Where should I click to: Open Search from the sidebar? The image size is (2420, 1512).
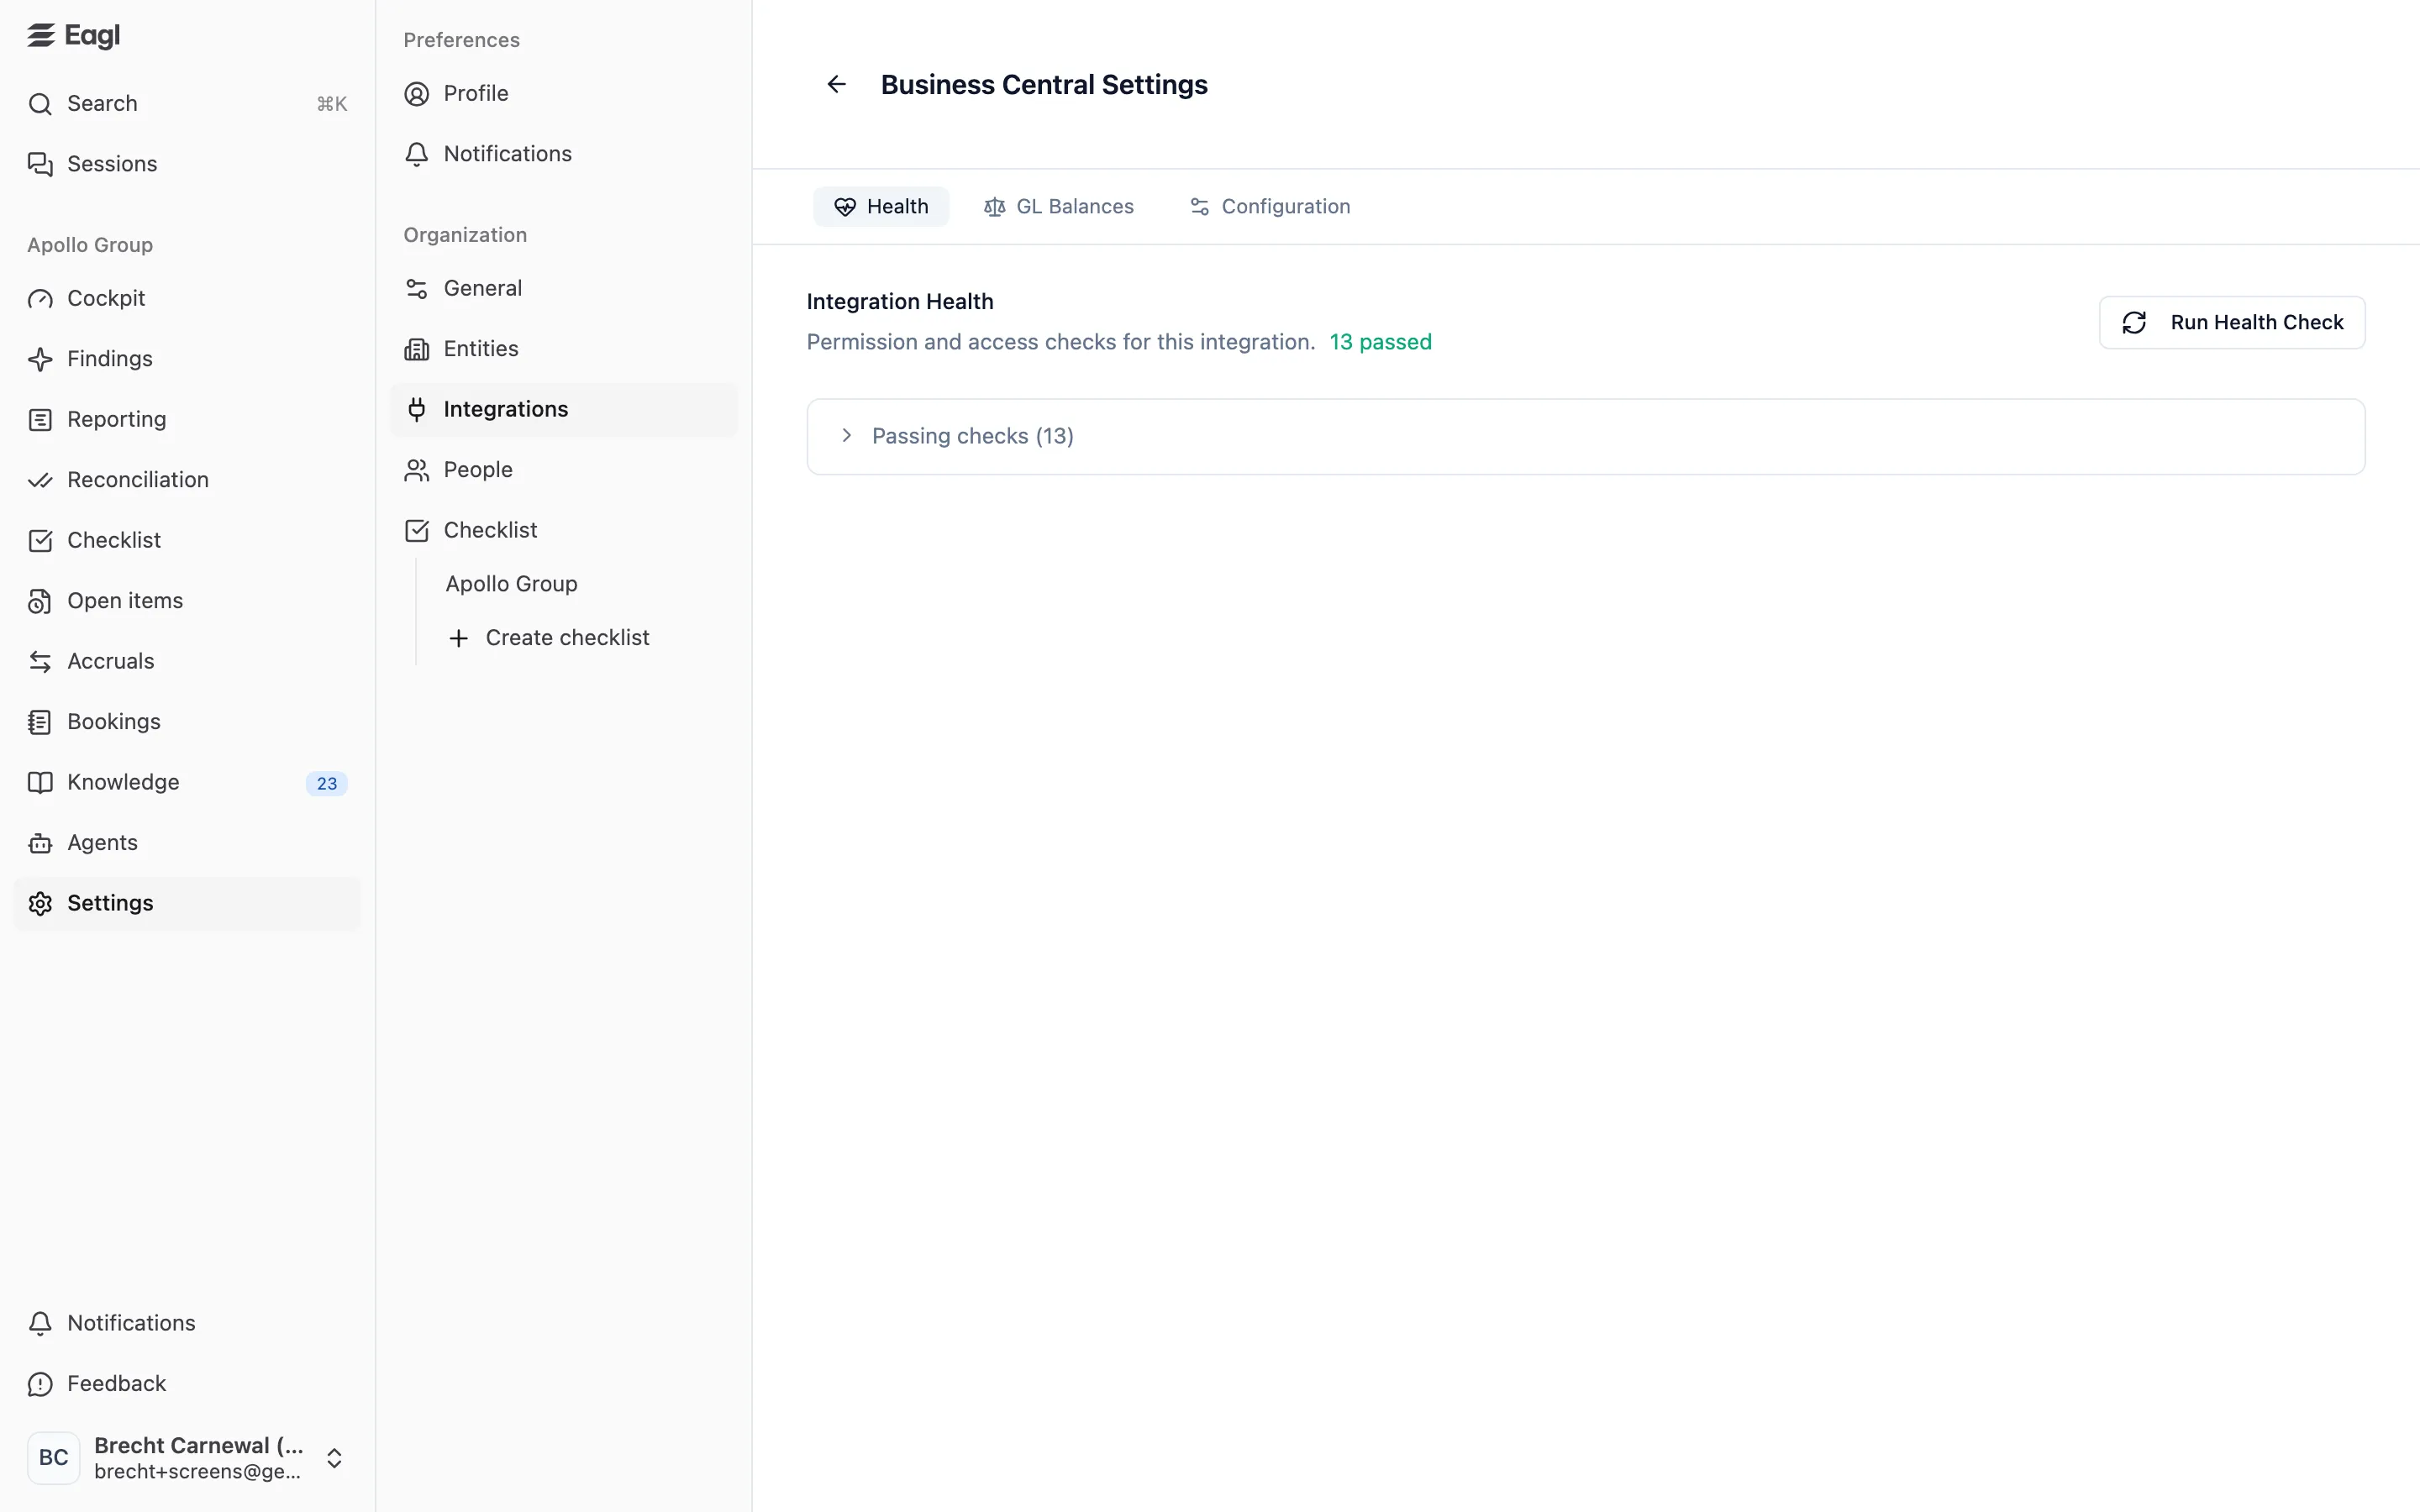coord(187,104)
